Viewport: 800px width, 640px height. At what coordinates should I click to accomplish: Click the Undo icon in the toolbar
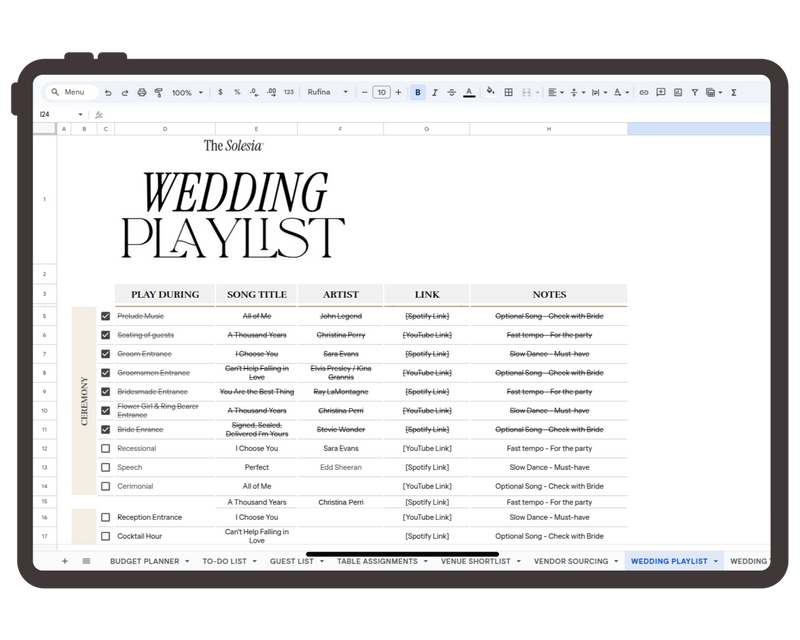click(108, 92)
